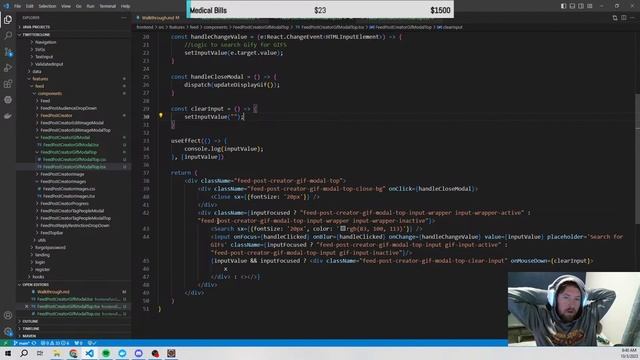The width and height of the screenshot is (640, 360).
Task: Open the Source Control view
Action: tap(8, 52)
